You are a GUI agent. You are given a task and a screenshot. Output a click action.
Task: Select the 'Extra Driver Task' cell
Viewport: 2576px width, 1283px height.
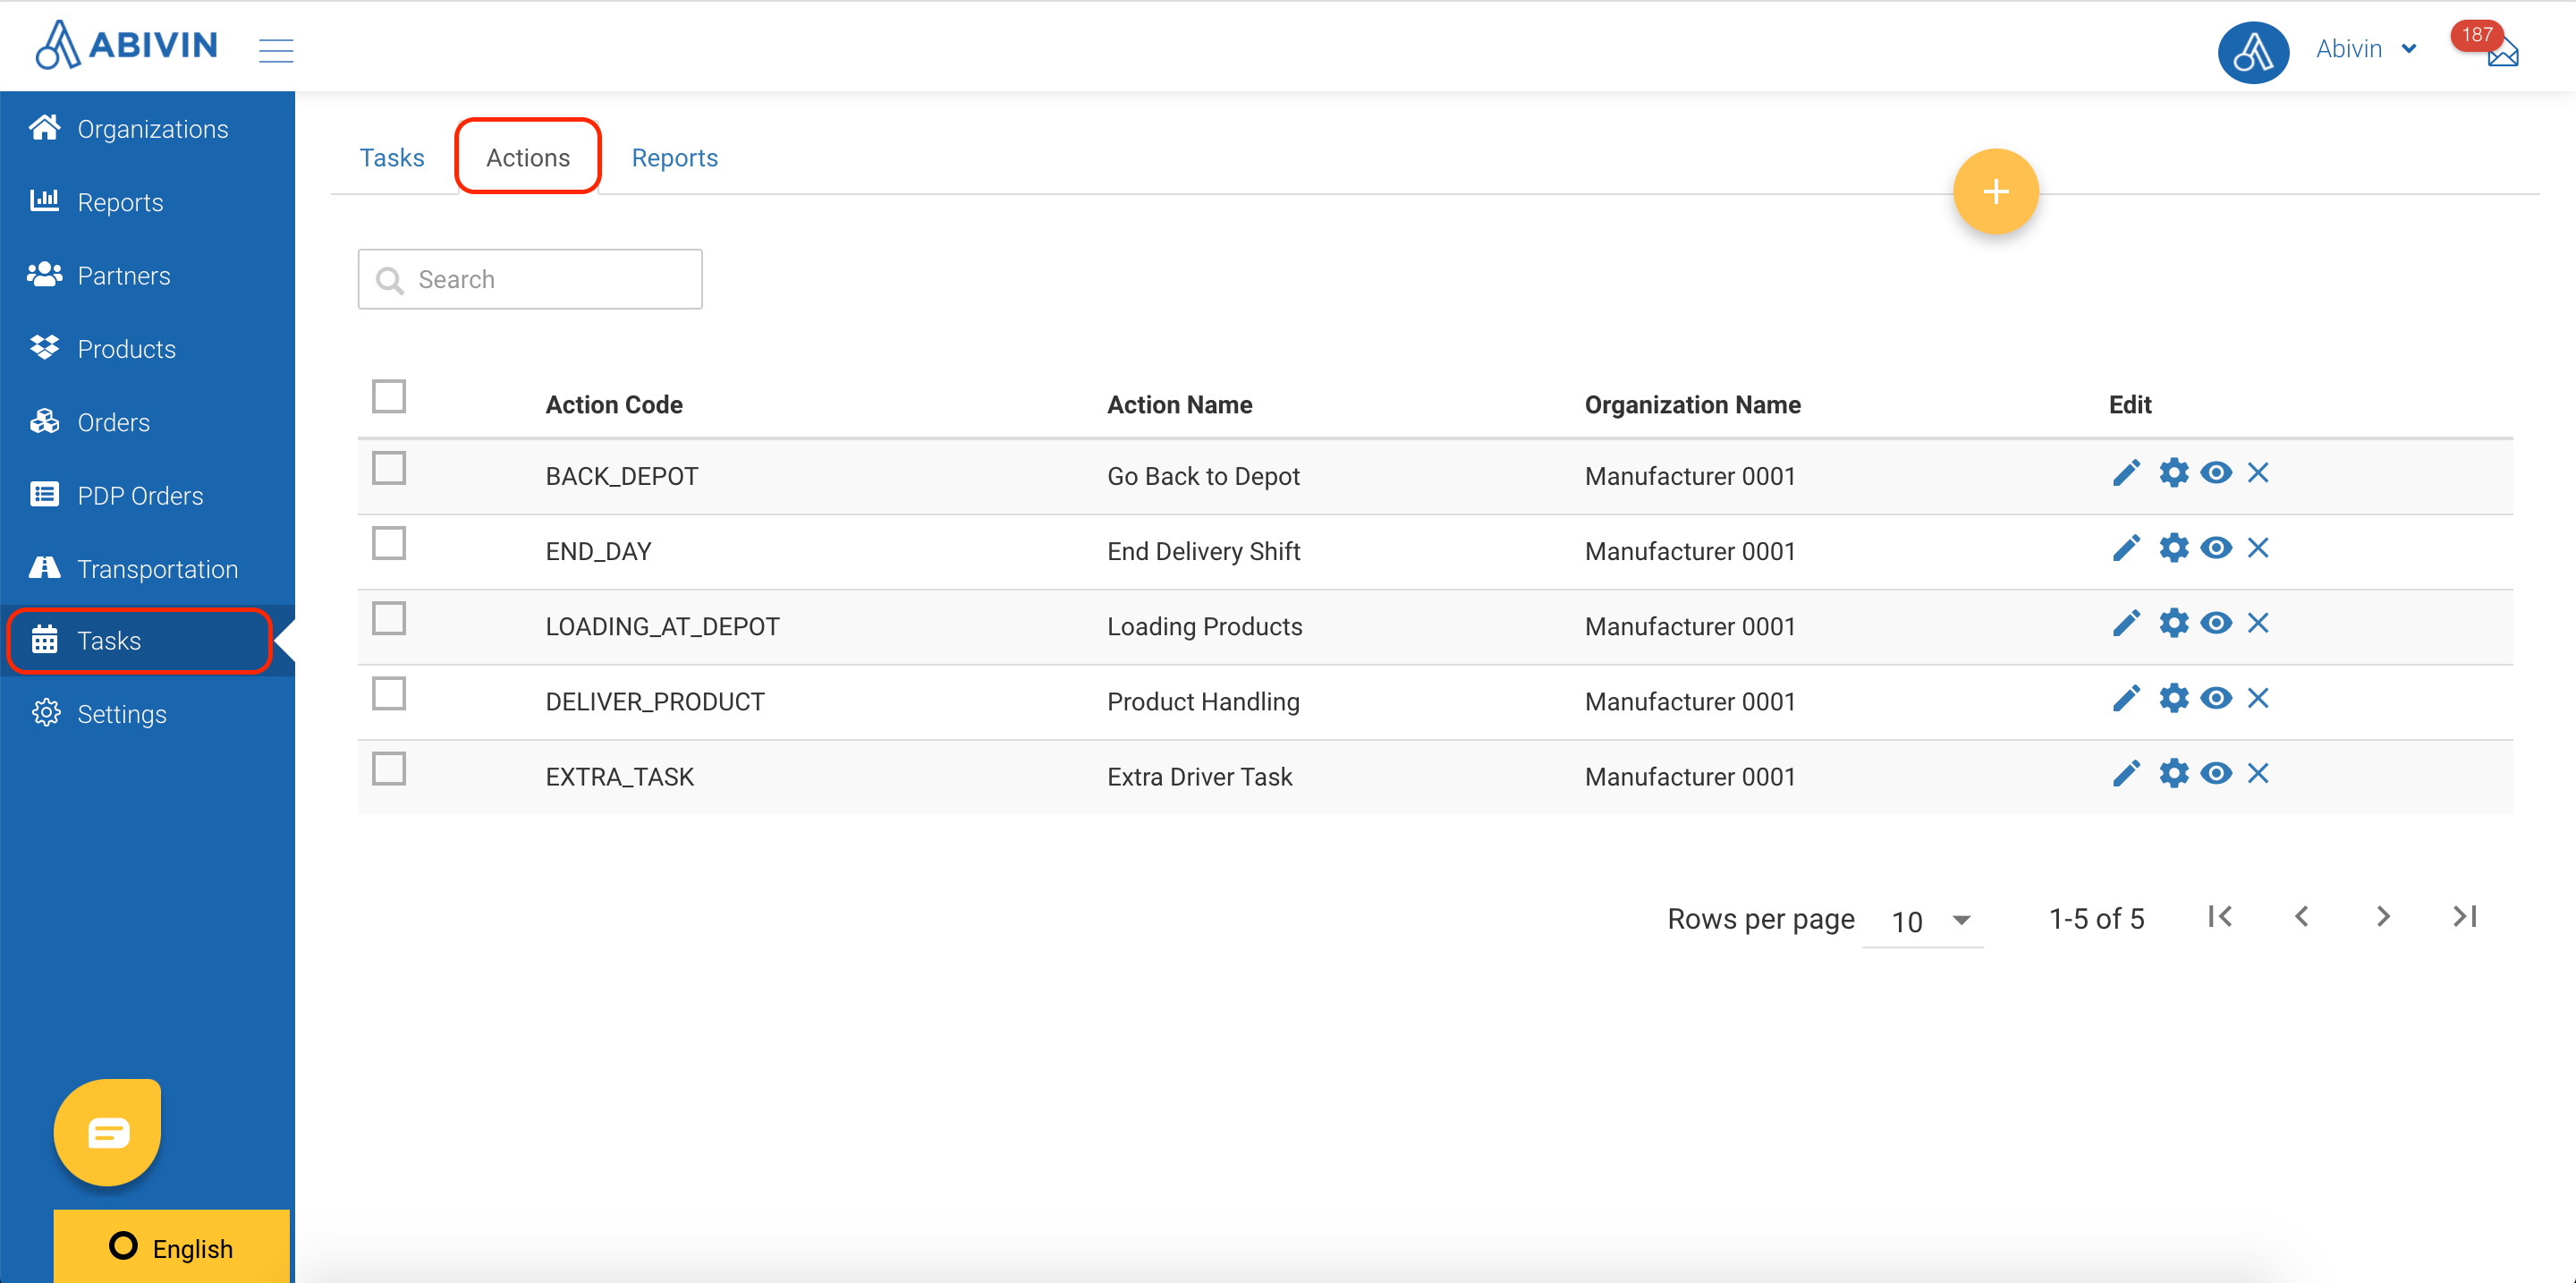(1200, 777)
